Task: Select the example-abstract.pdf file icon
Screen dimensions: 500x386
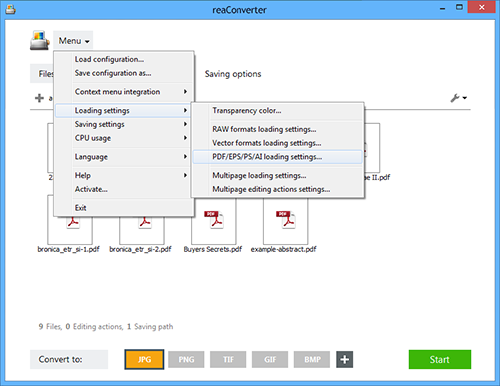Action: 285,220
